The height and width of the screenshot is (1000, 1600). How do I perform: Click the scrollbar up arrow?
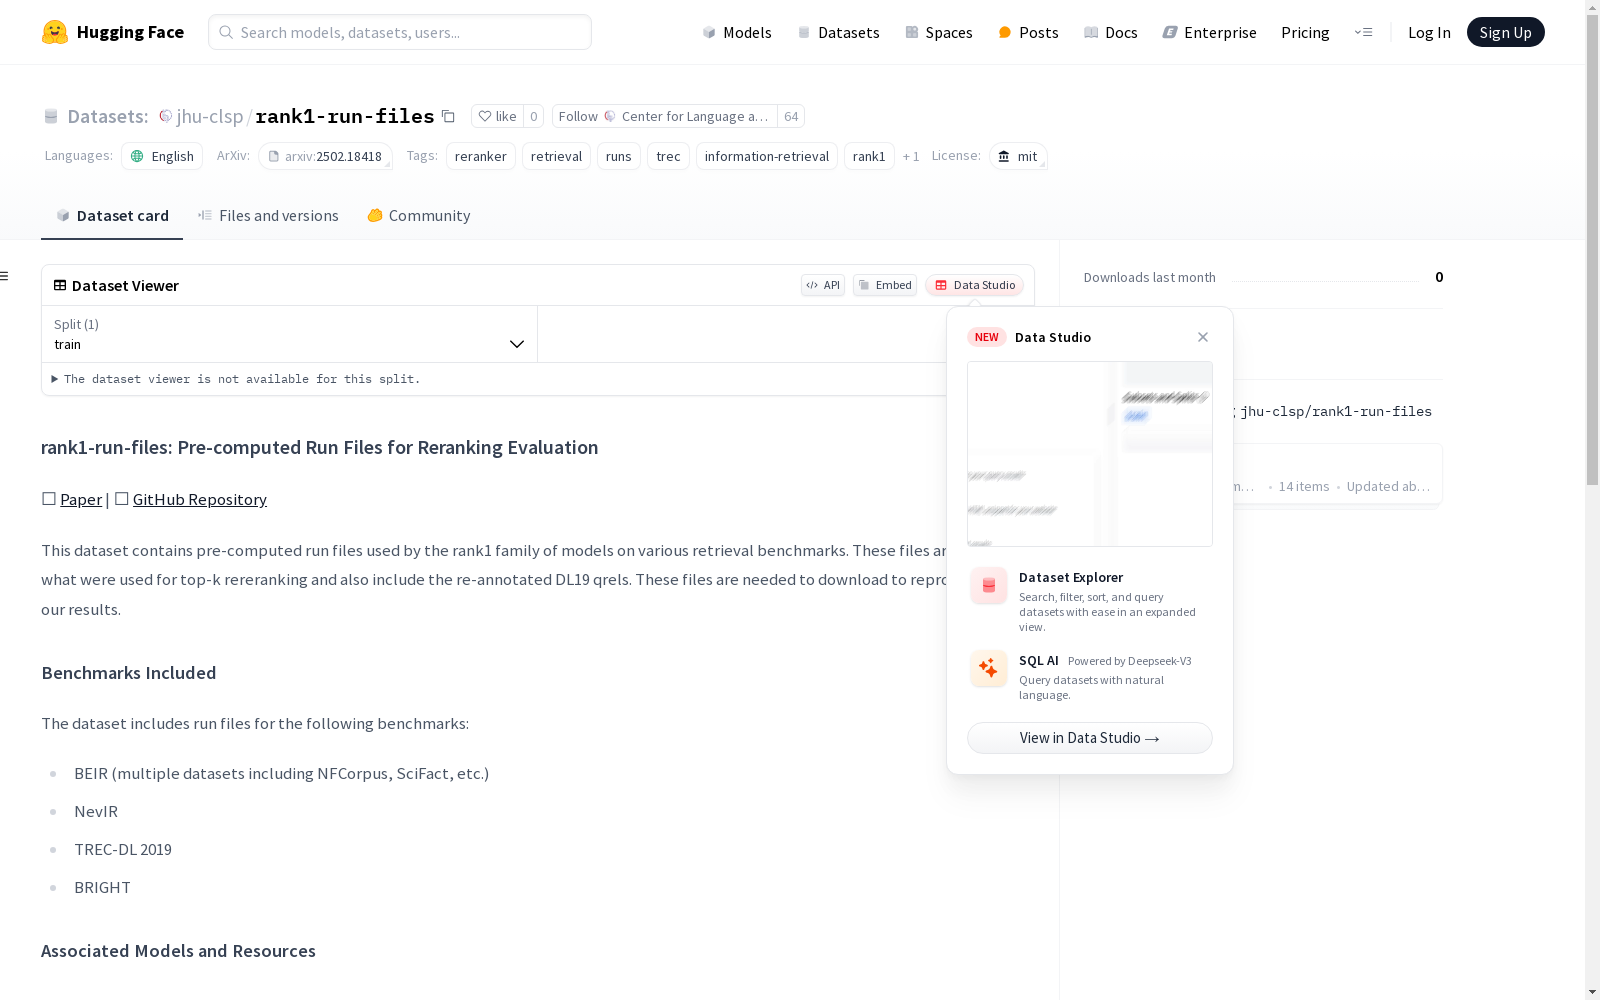pos(1592,7)
